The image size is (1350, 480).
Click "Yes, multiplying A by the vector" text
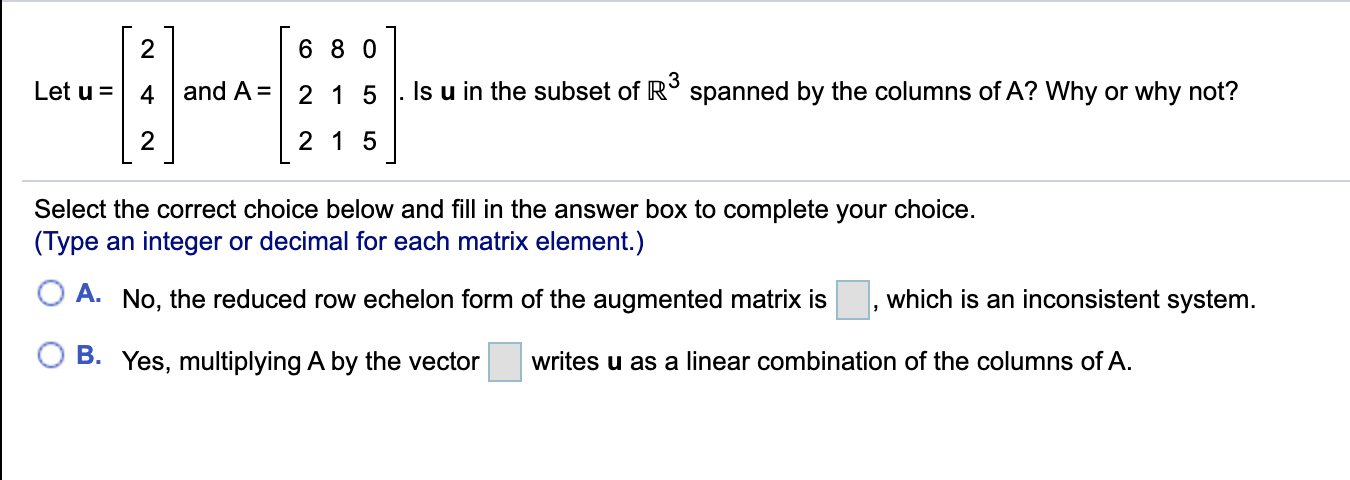300,362
